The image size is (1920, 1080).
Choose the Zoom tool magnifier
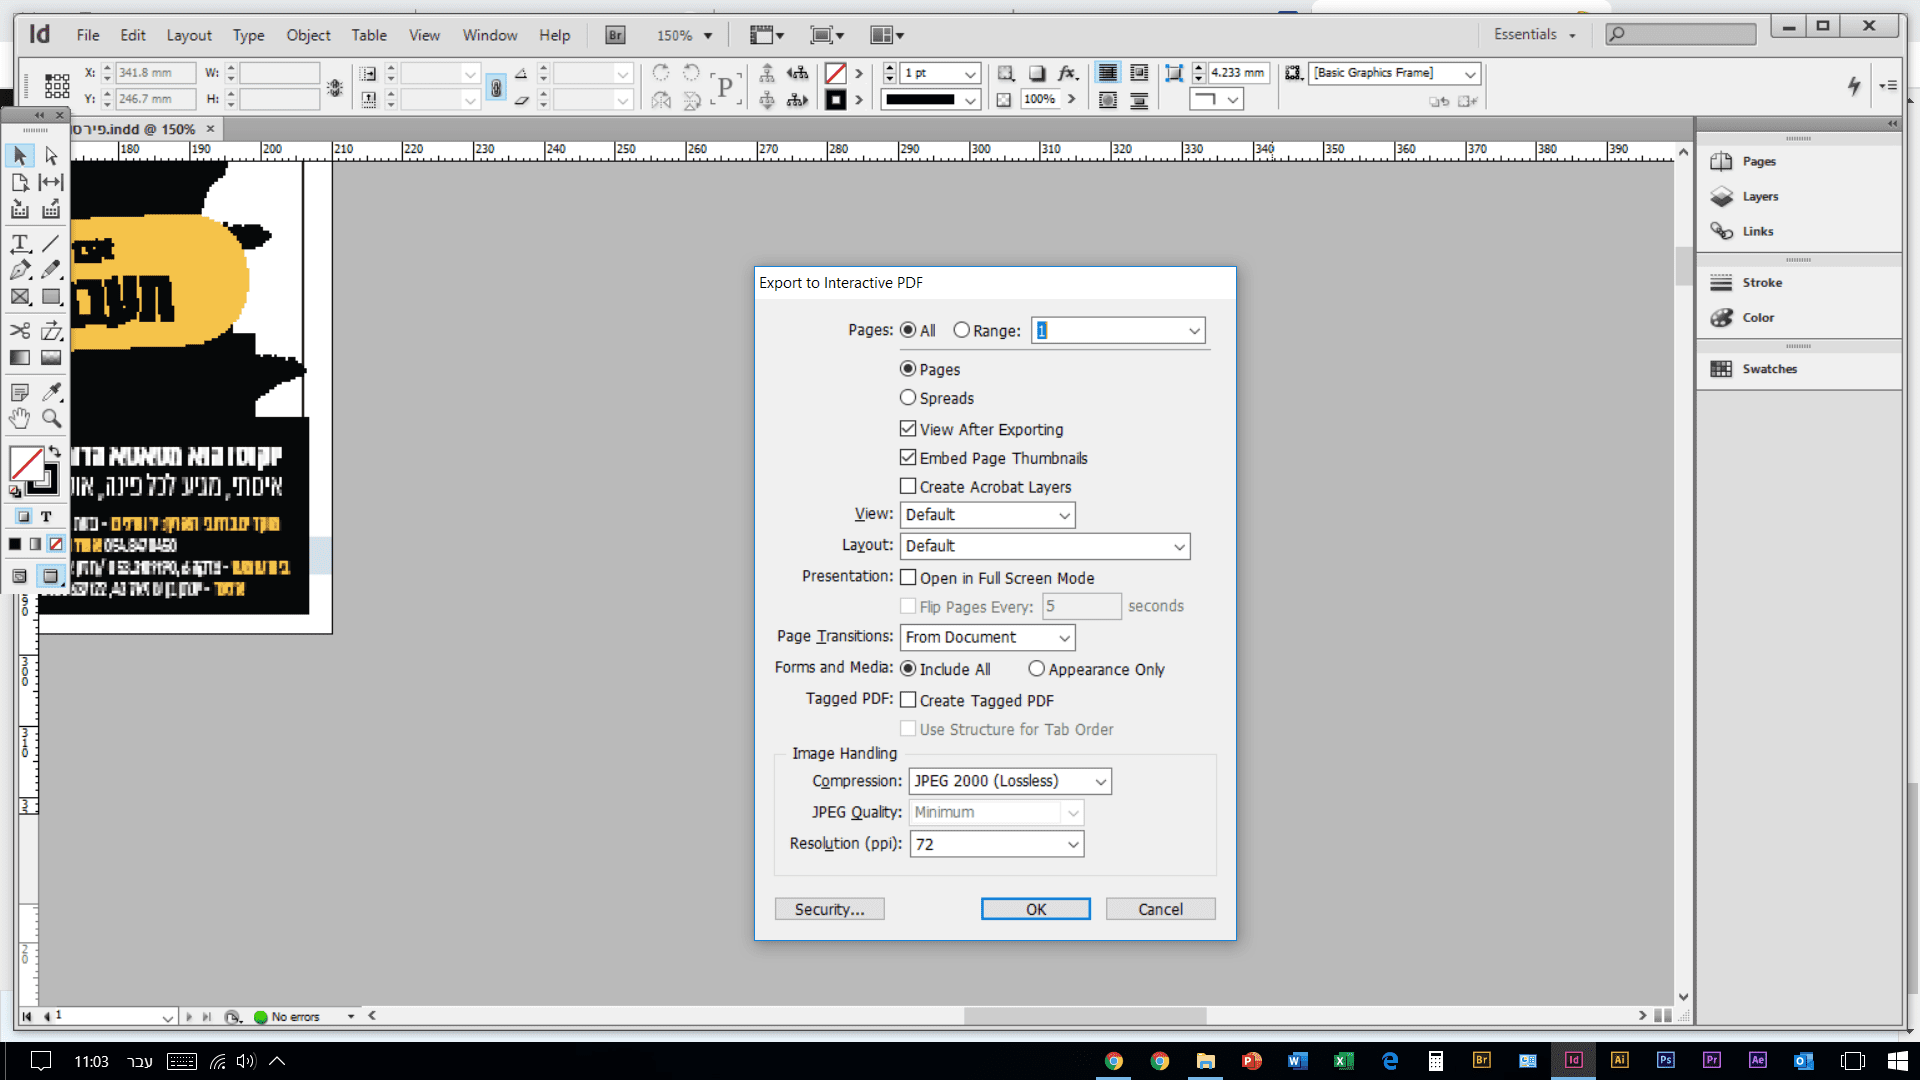pos(51,418)
